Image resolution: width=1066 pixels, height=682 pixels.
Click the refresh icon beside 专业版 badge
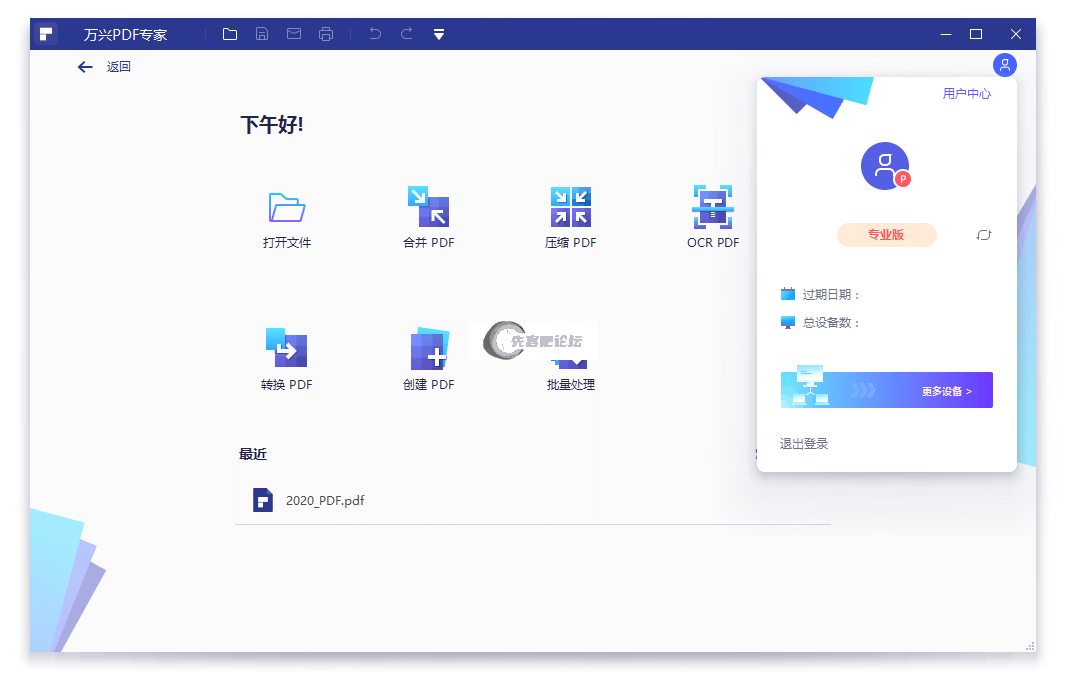tap(983, 235)
